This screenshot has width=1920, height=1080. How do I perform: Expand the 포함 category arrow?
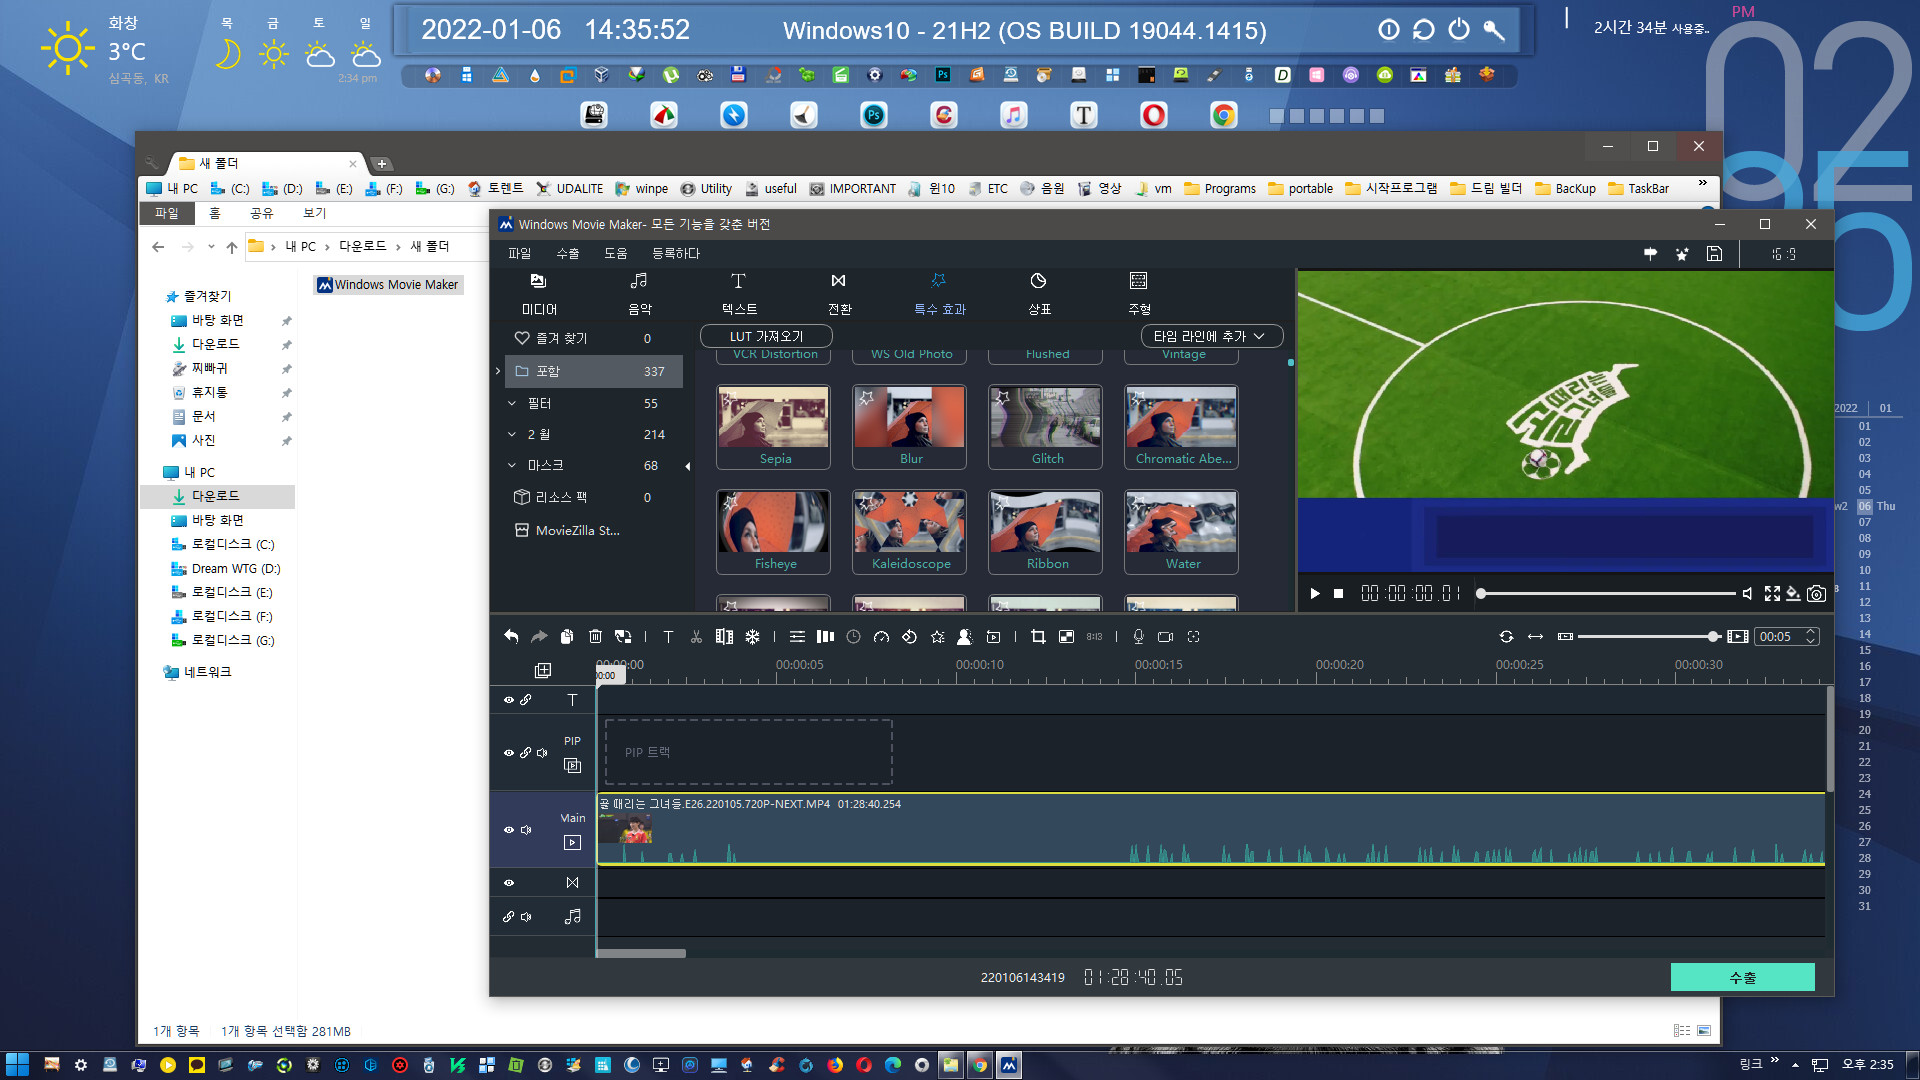coord(498,371)
